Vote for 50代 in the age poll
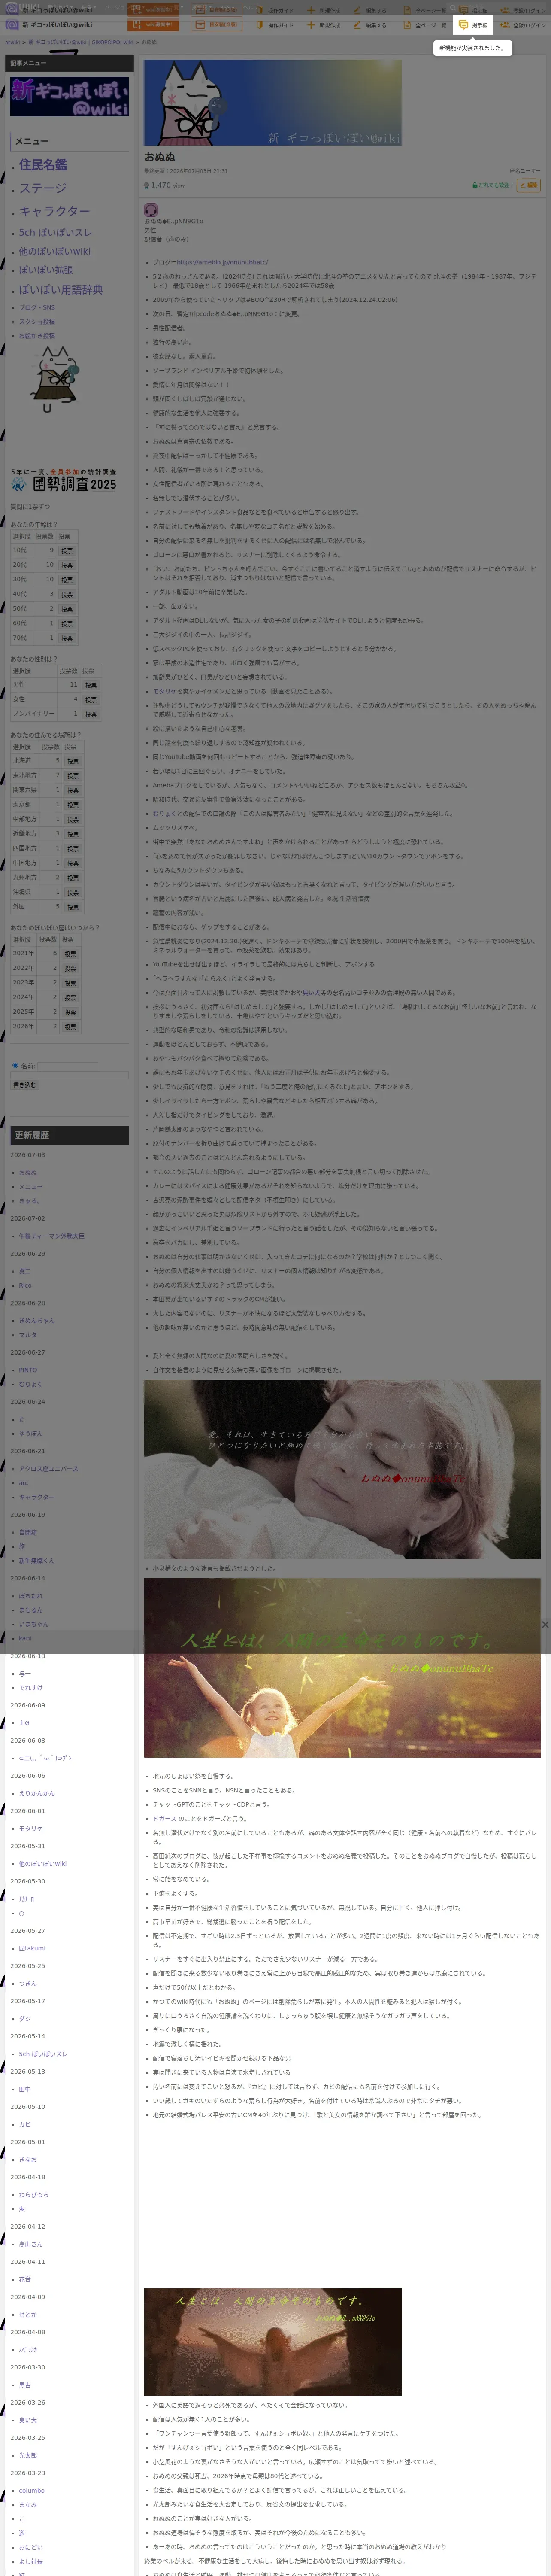 point(66,608)
